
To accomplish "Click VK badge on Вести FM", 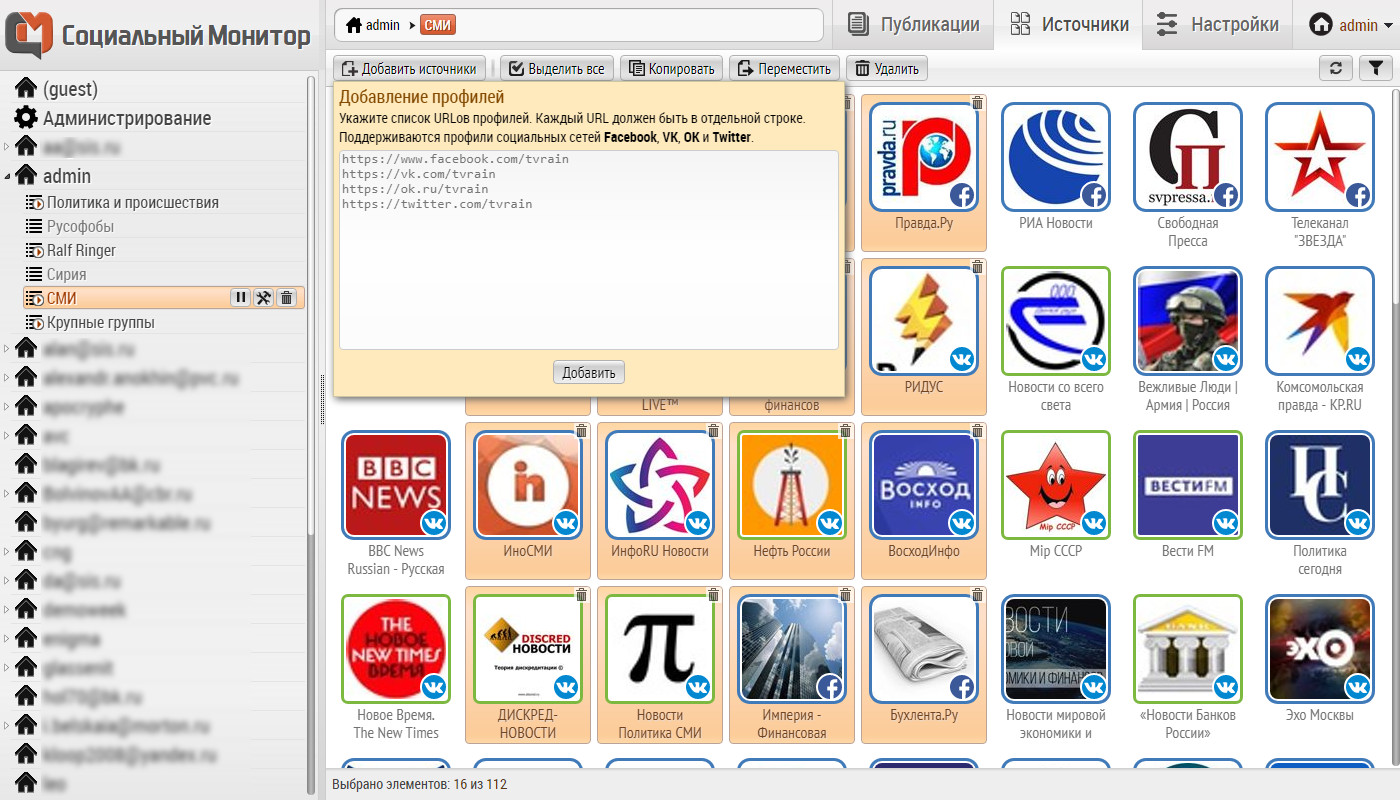I will (1226, 523).
